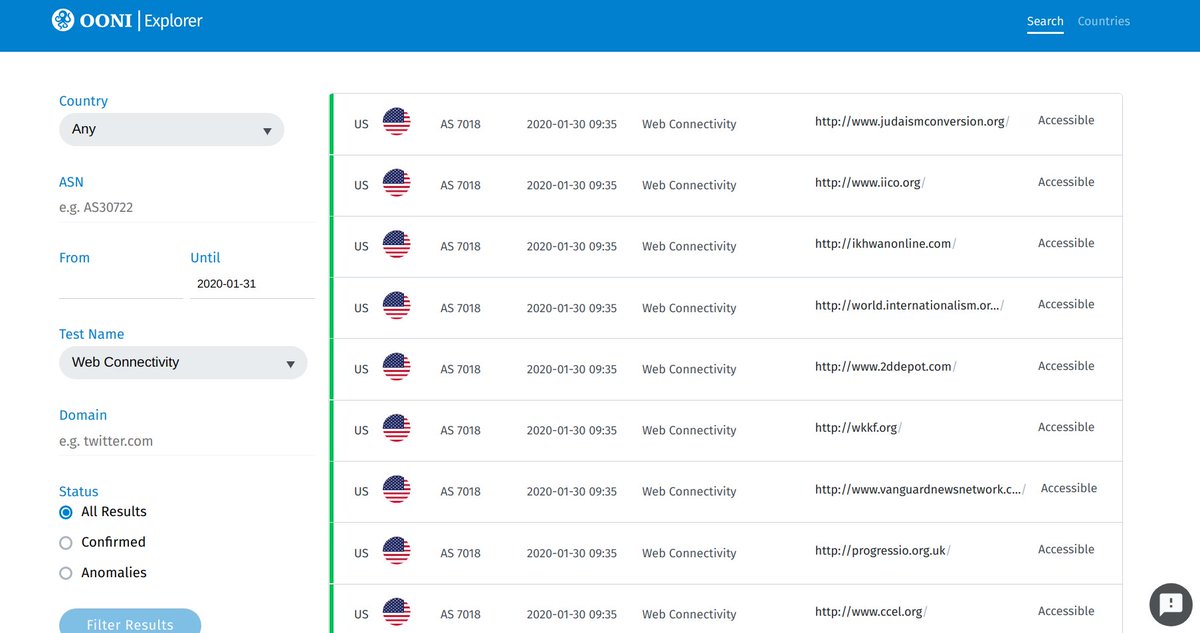Open the www.2ddepot.com measurement link
The image size is (1200, 633).
[886, 367]
